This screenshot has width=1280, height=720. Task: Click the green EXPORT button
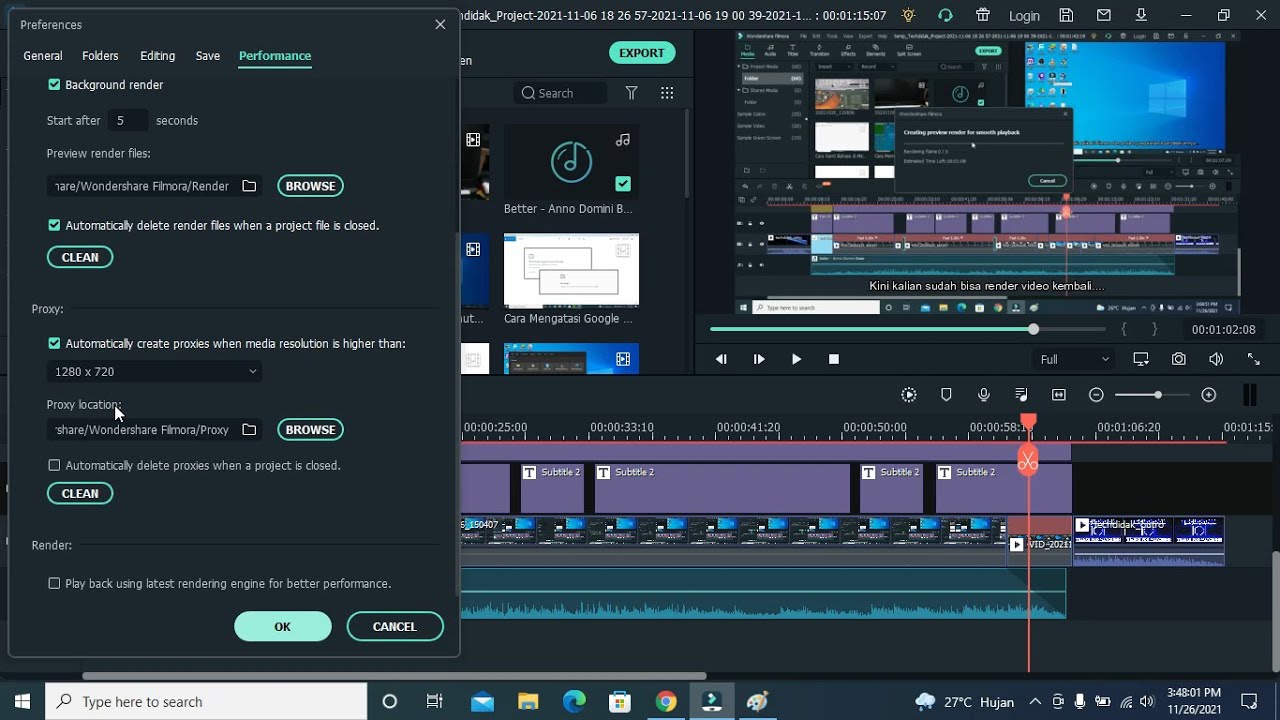pyautogui.click(x=642, y=53)
